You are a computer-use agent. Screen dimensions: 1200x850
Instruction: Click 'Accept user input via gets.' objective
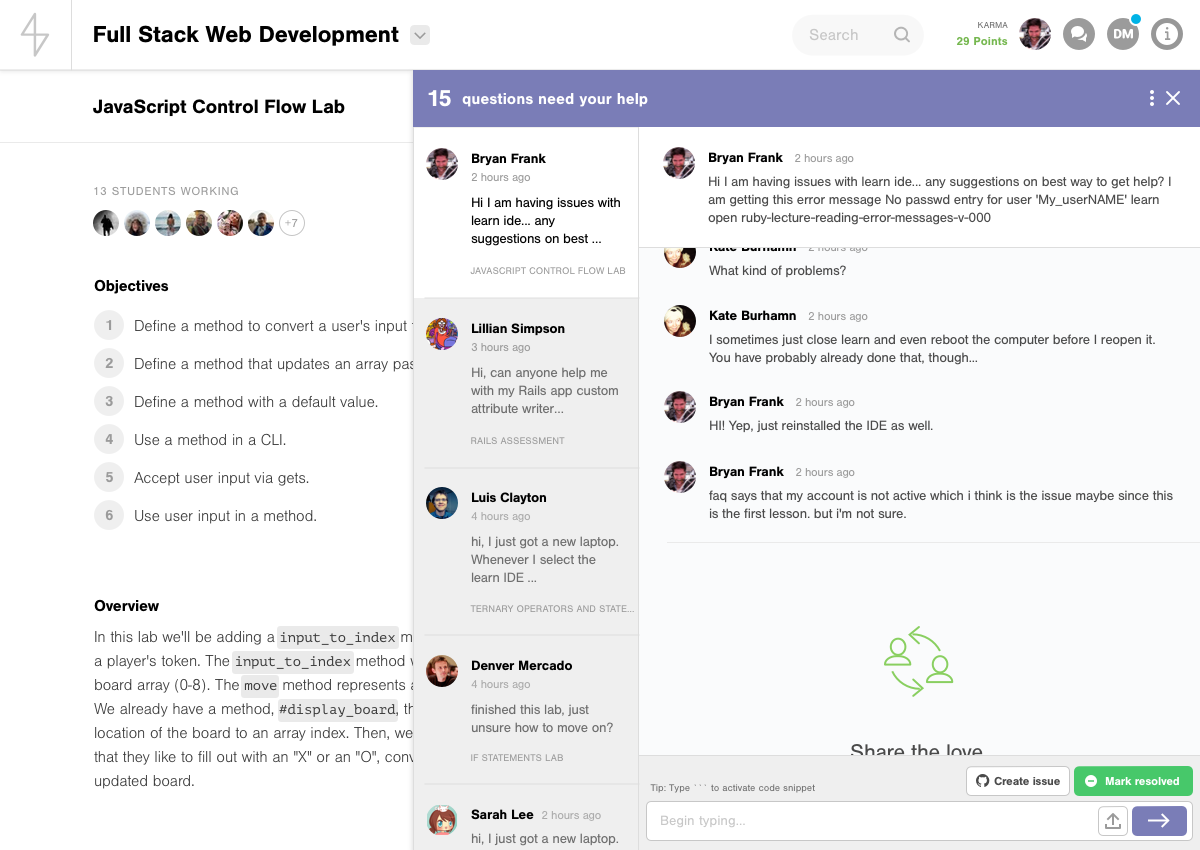coord(222,478)
